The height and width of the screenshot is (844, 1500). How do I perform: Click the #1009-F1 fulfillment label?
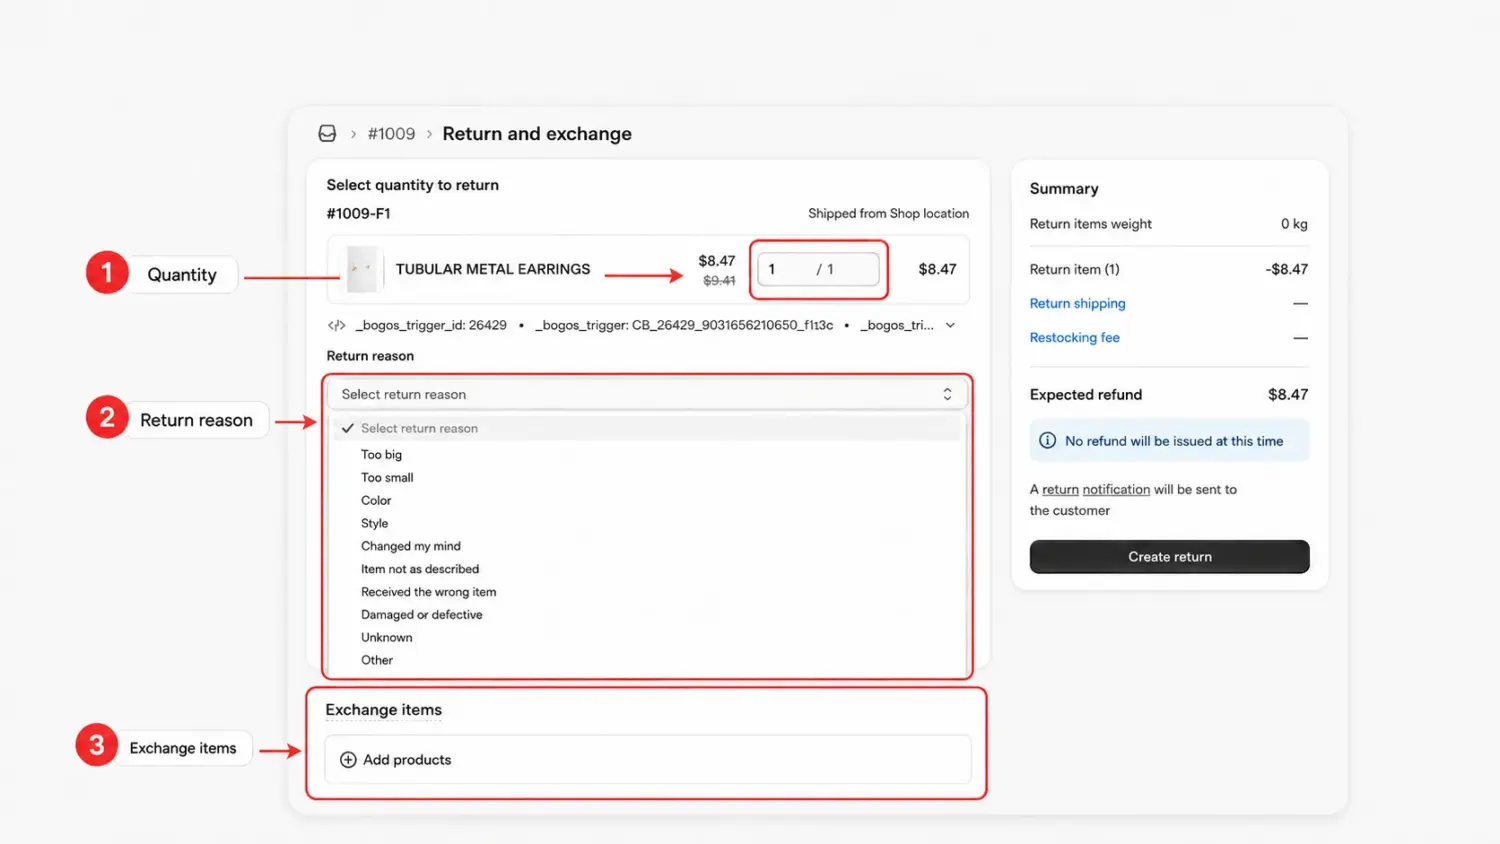tap(358, 214)
